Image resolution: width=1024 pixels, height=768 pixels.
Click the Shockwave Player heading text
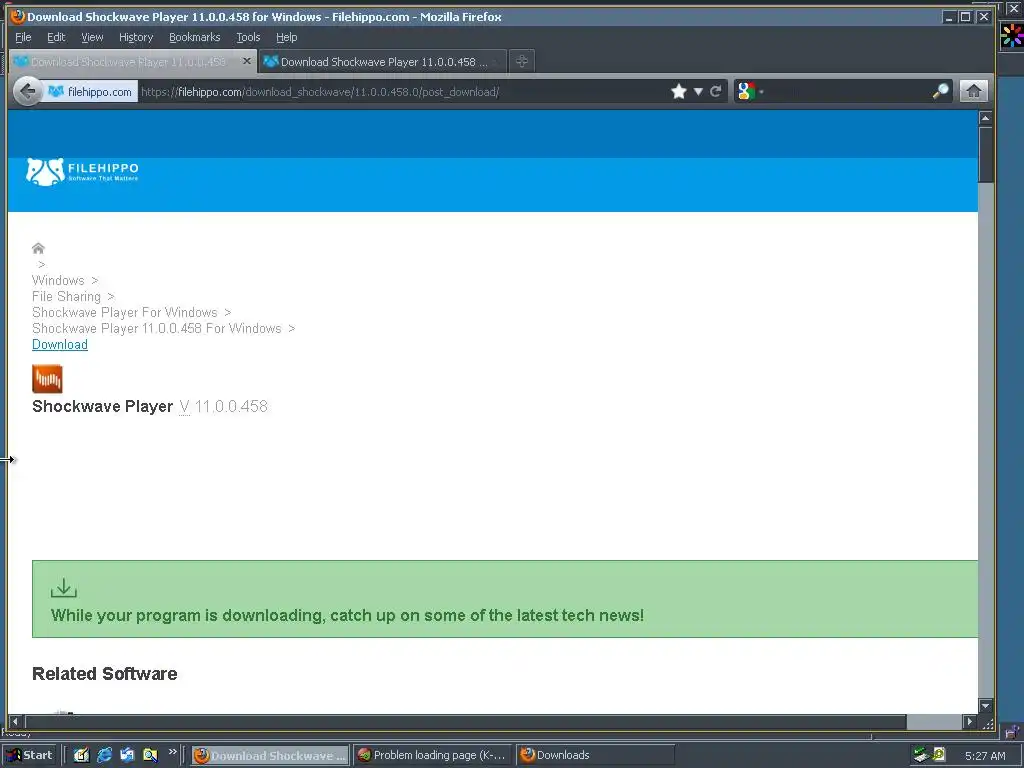point(103,406)
